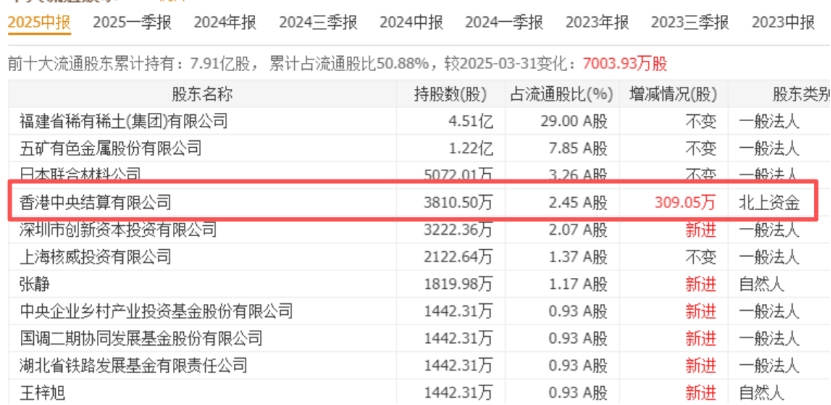The height and width of the screenshot is (405, 831).
Task: Click shareholder 王梓旭
Action: tap(42, 392)
